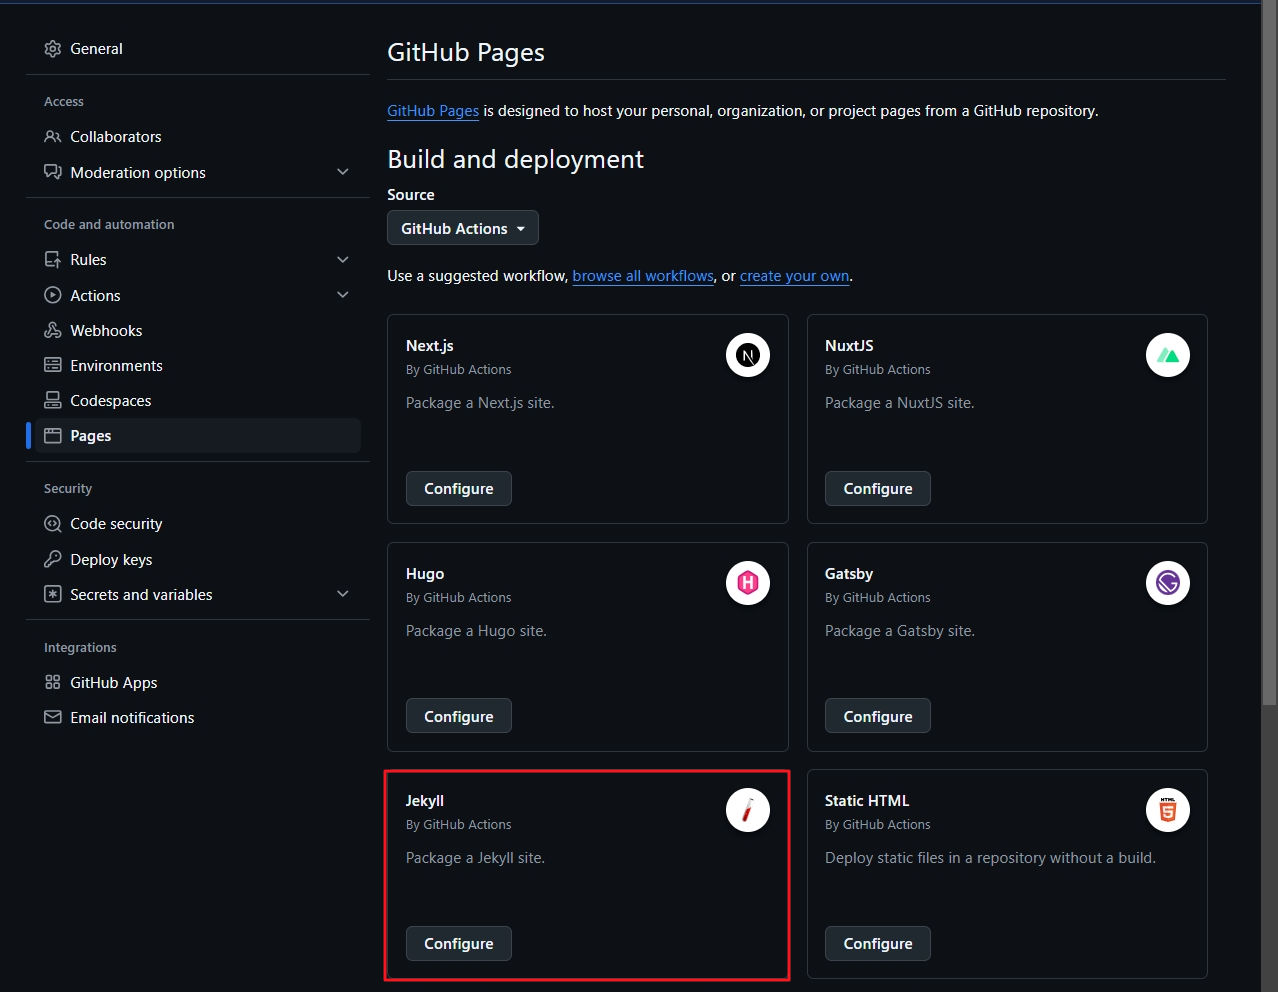Viewport: 1278px width, 992px height.
Task: Open browse all workflows link
Action: (x=643, y=276)
